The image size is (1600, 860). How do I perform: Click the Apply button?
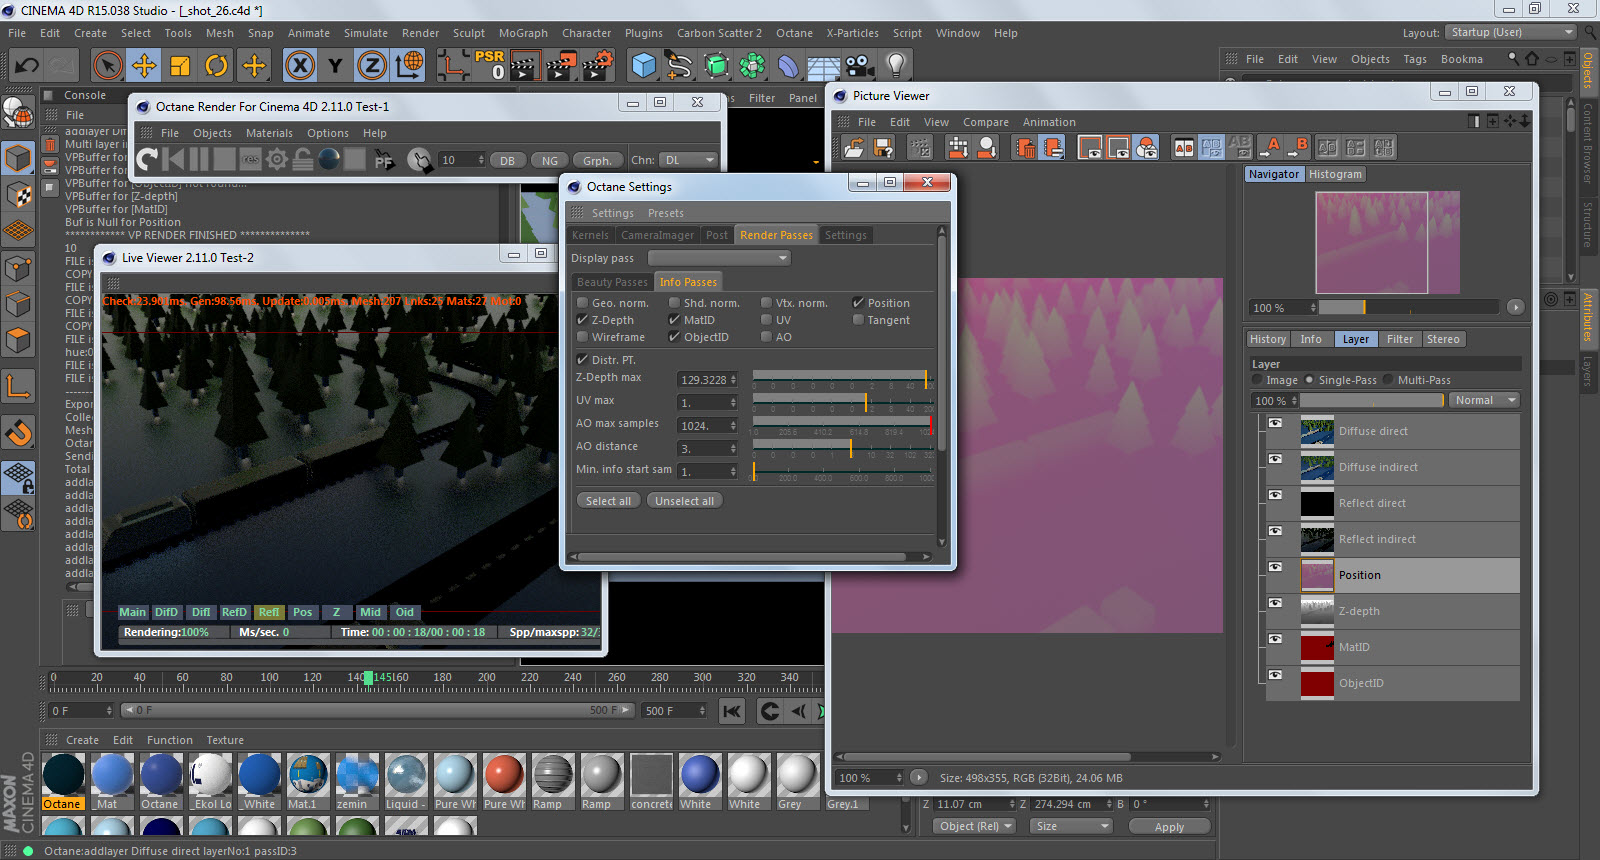1169,827
